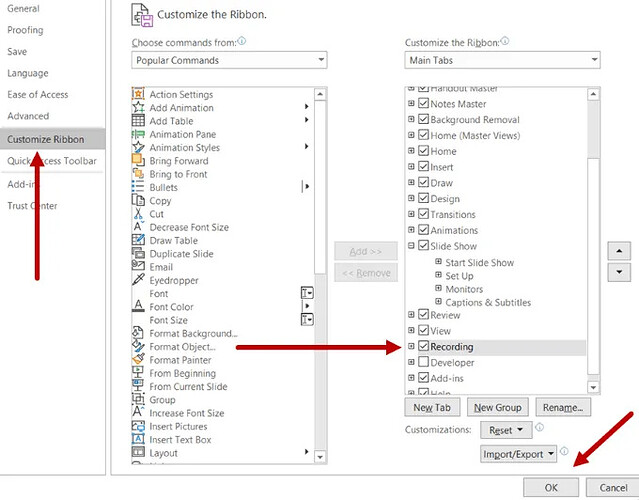The width and height of the screenshot is (639, 500).
Task: Toggle the Draw tab checkbox
Action: (424, 183)
